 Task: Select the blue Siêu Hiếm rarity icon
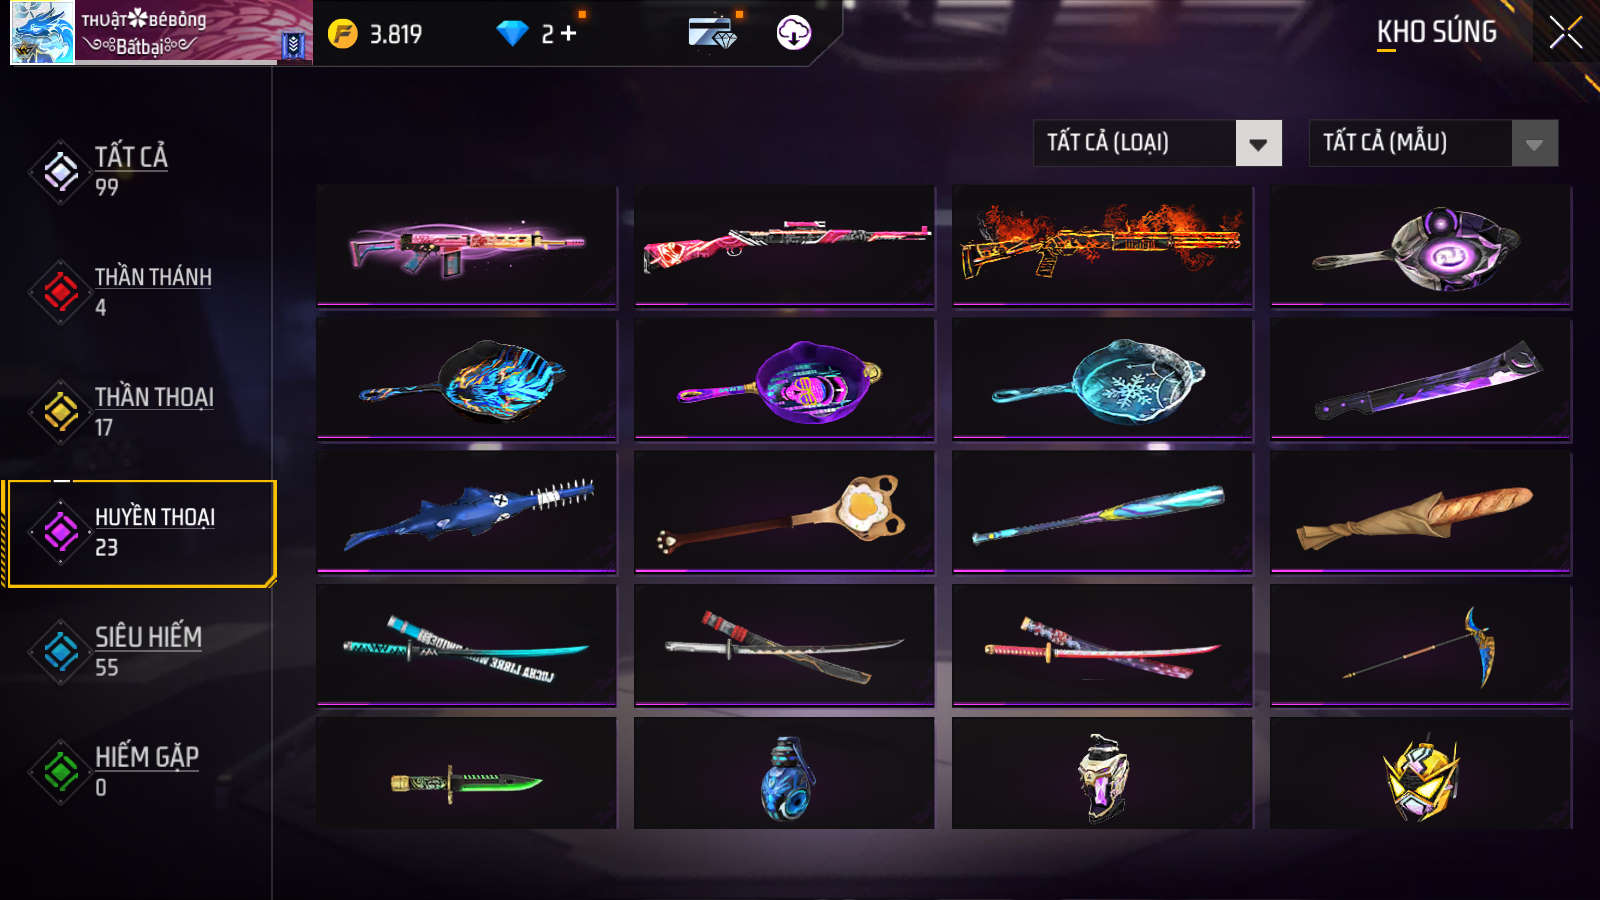[61, 652]
